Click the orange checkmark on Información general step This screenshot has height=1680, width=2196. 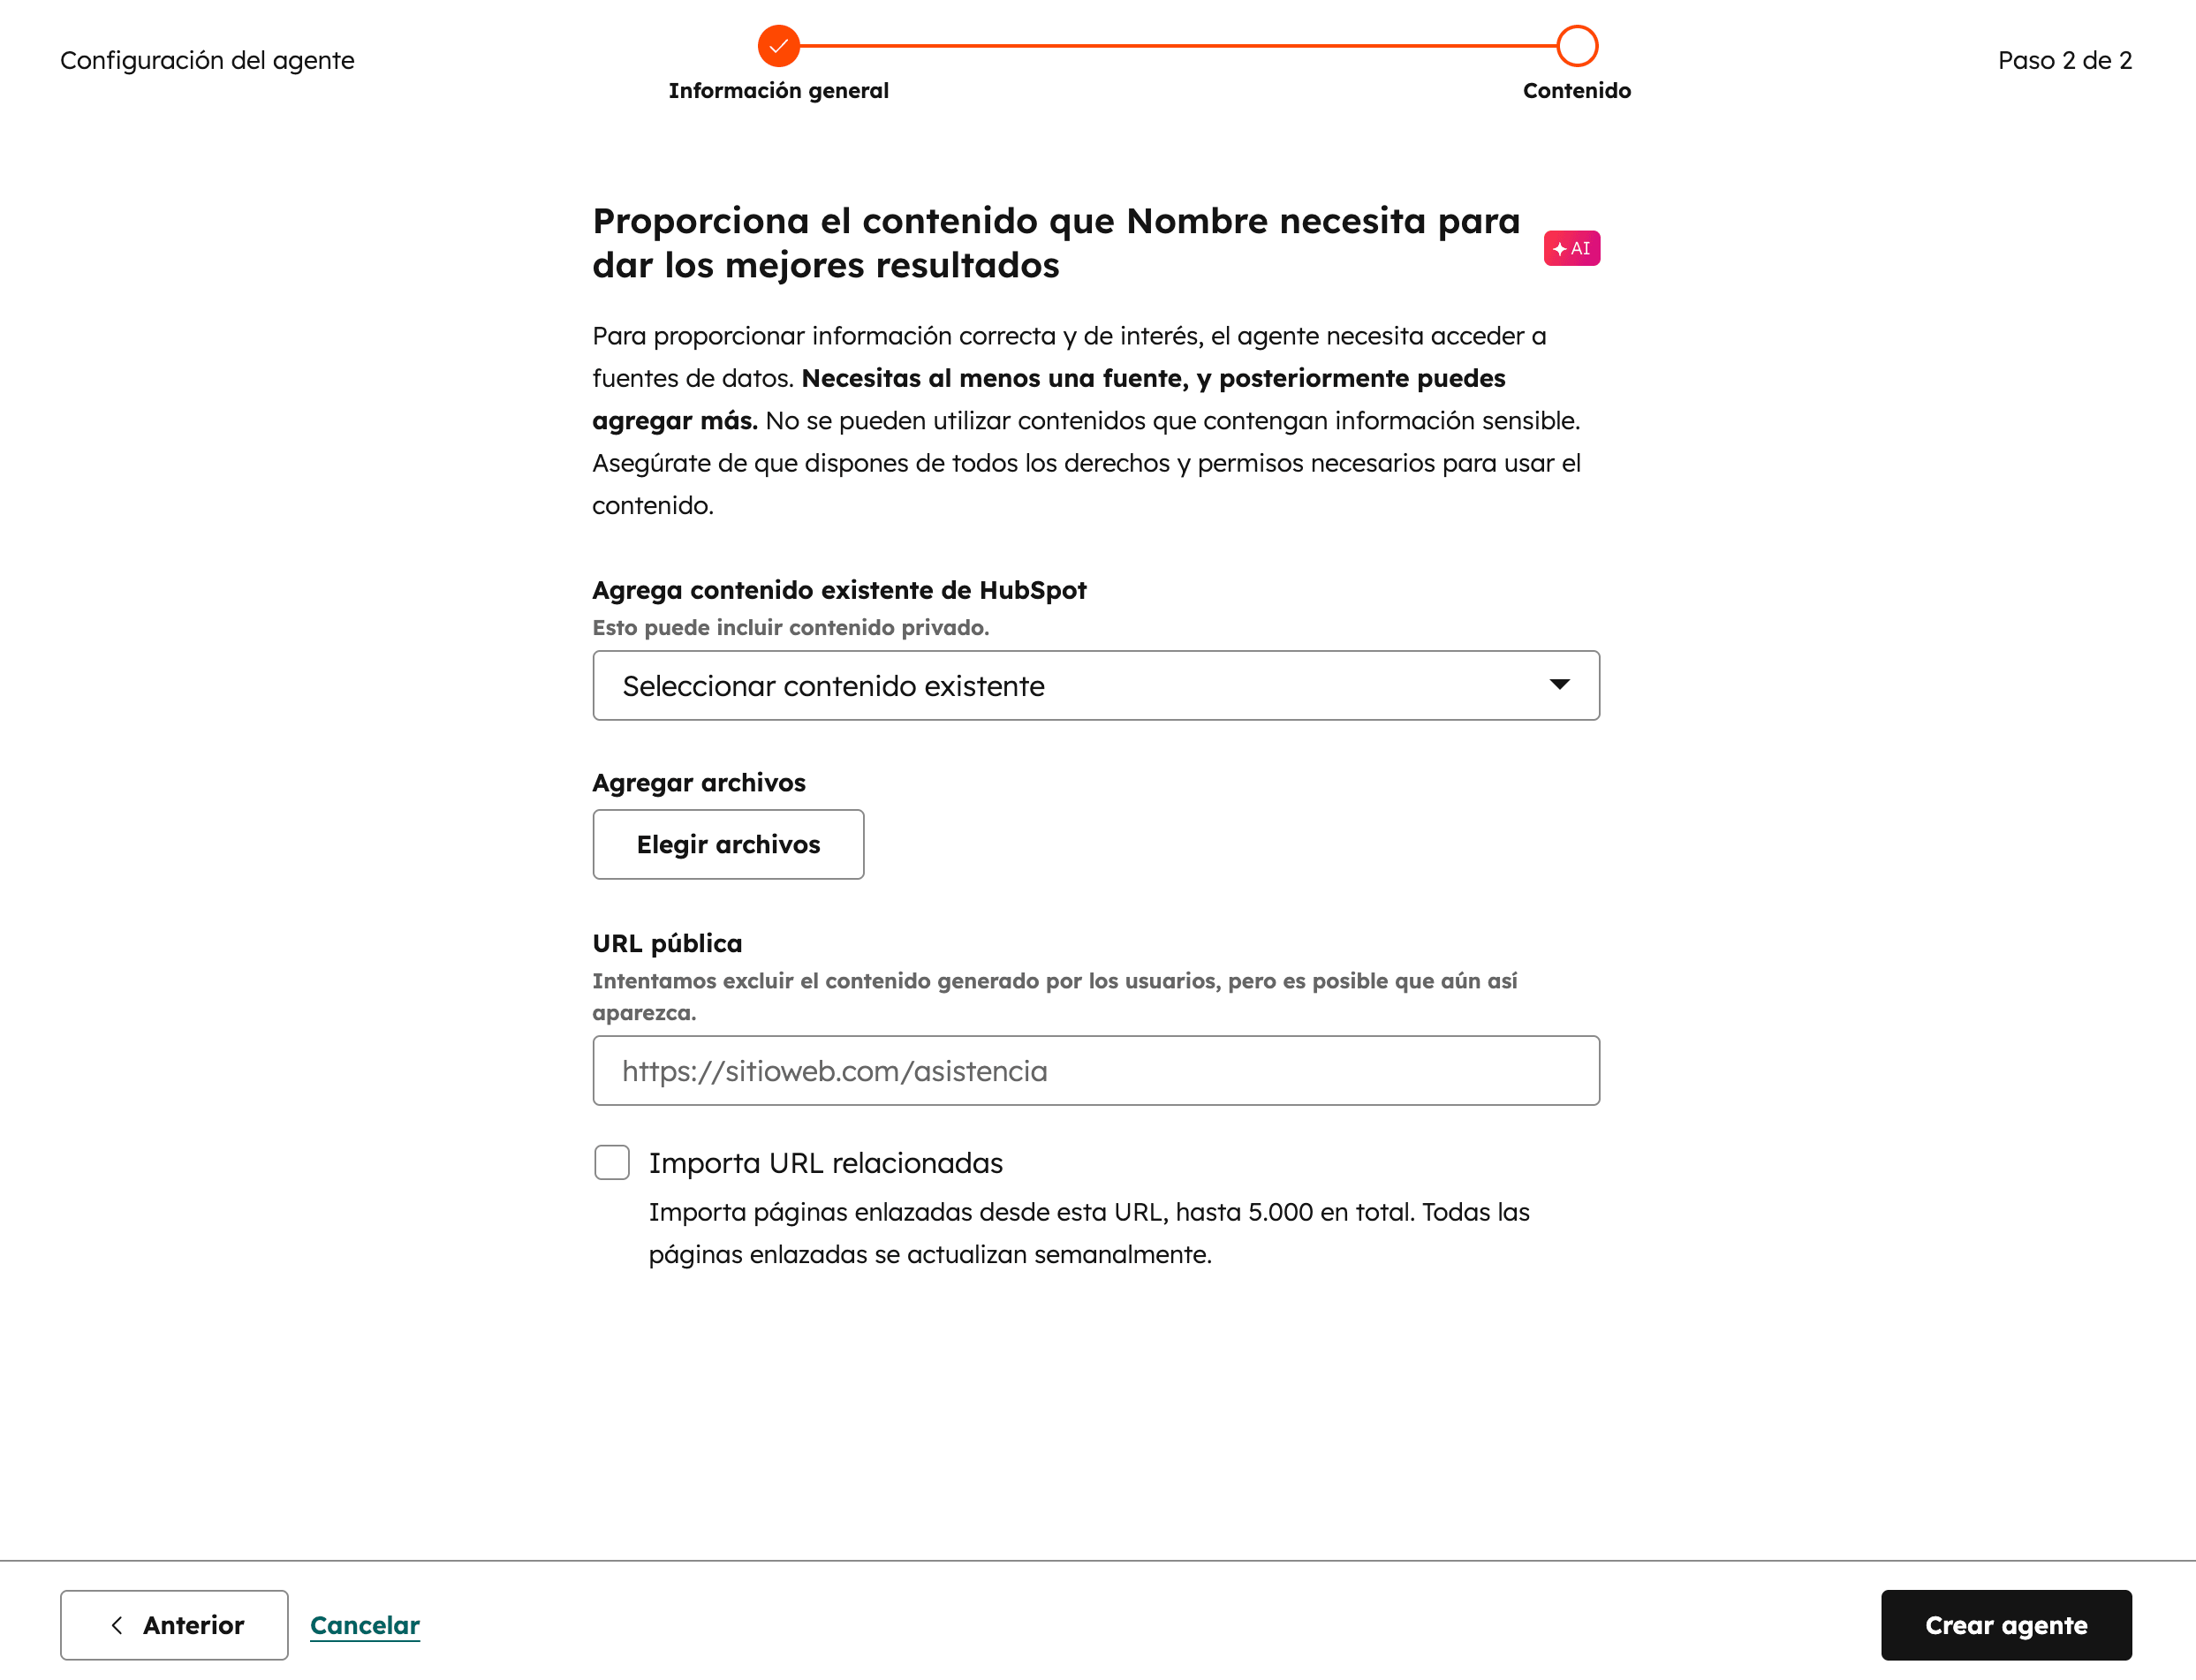(779, 45)
